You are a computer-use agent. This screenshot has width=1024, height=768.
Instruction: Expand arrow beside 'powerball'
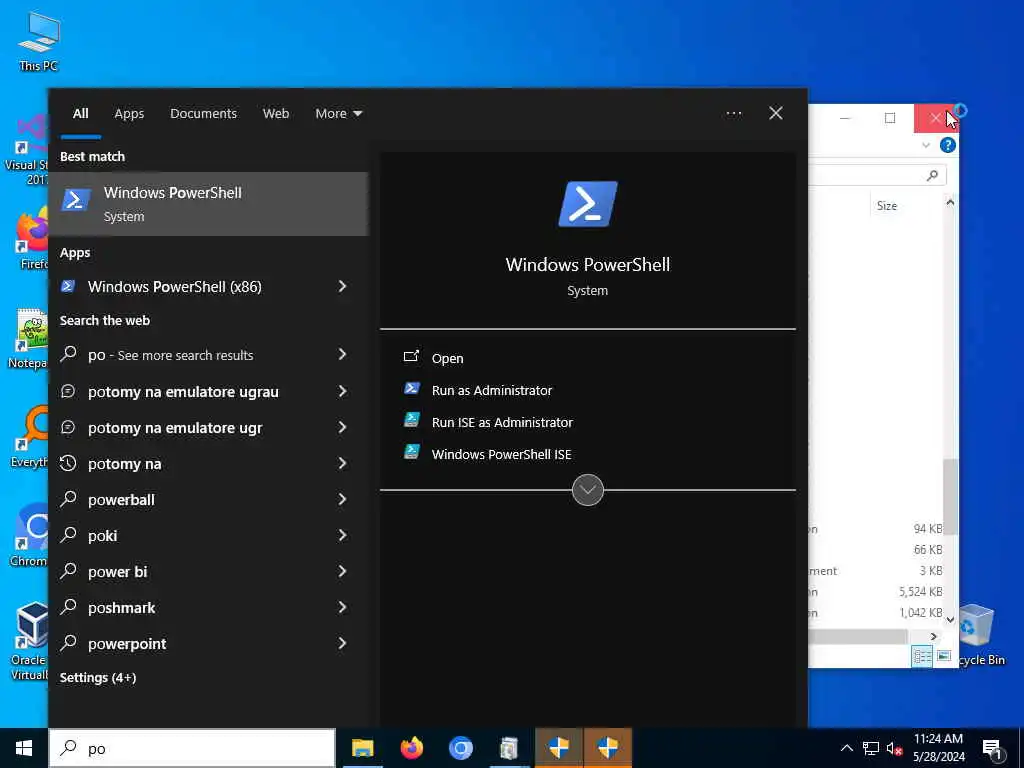point(342,500)
